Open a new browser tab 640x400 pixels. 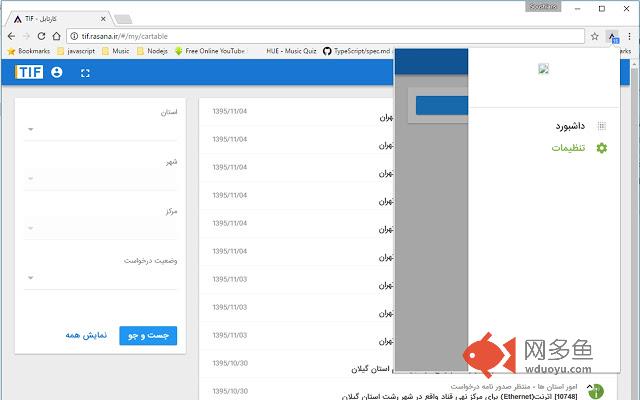click(x=123, y=19)
